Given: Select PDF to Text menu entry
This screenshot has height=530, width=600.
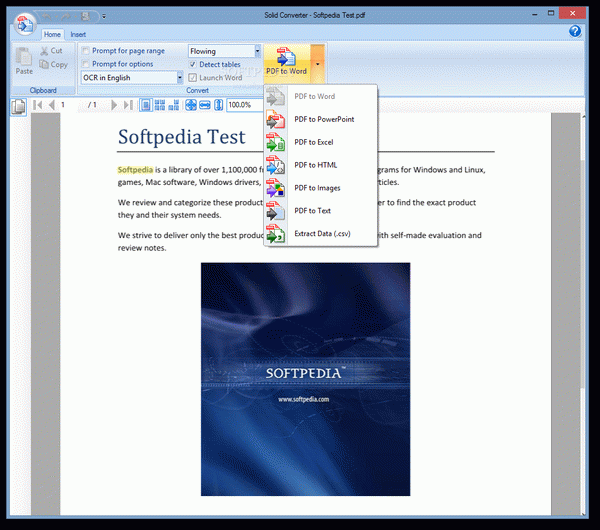Looking at the screenshot, I should point(321,211).
